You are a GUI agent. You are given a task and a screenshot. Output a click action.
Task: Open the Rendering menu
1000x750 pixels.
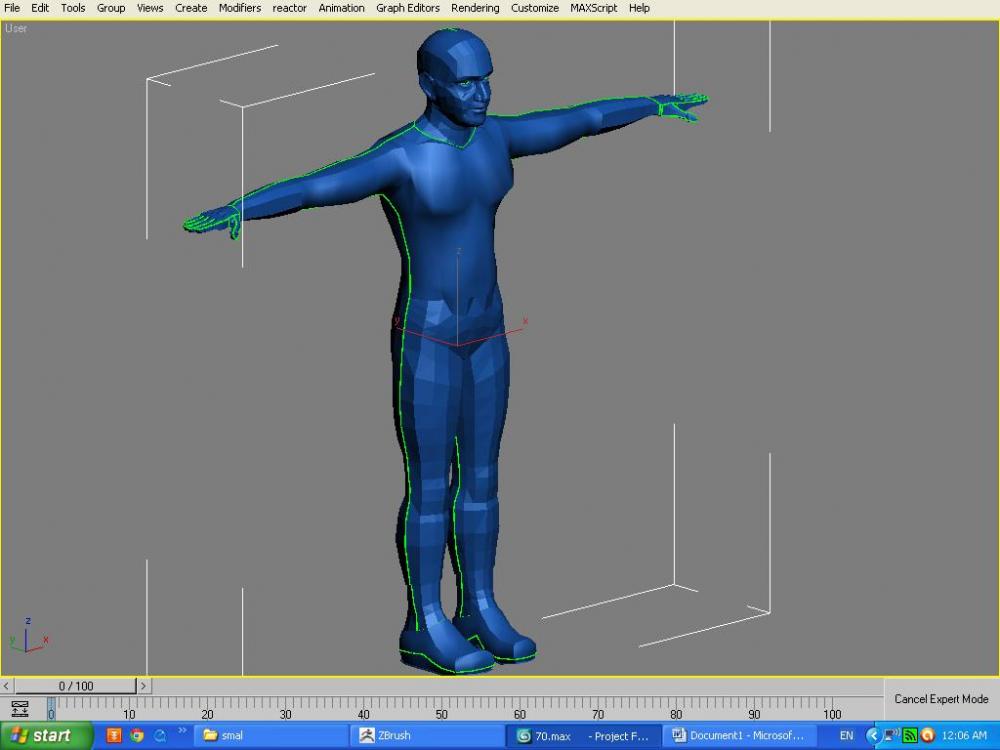coord(475,8)
